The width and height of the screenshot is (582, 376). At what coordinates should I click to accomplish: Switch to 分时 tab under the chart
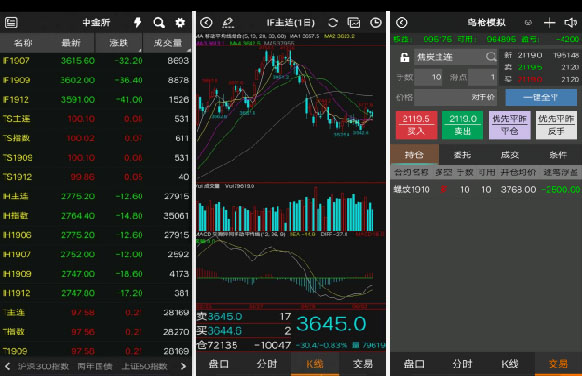point(267,364)
